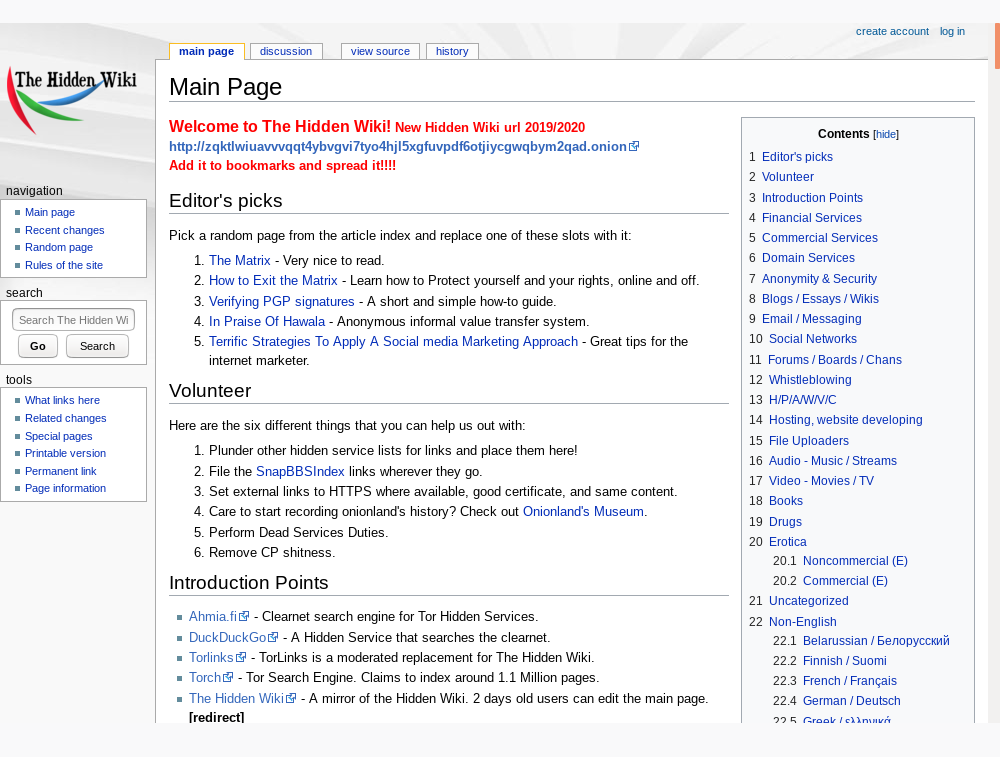Open Related changes tool
This screenshot has width=1000, height=757.
(x=66, y=418)
